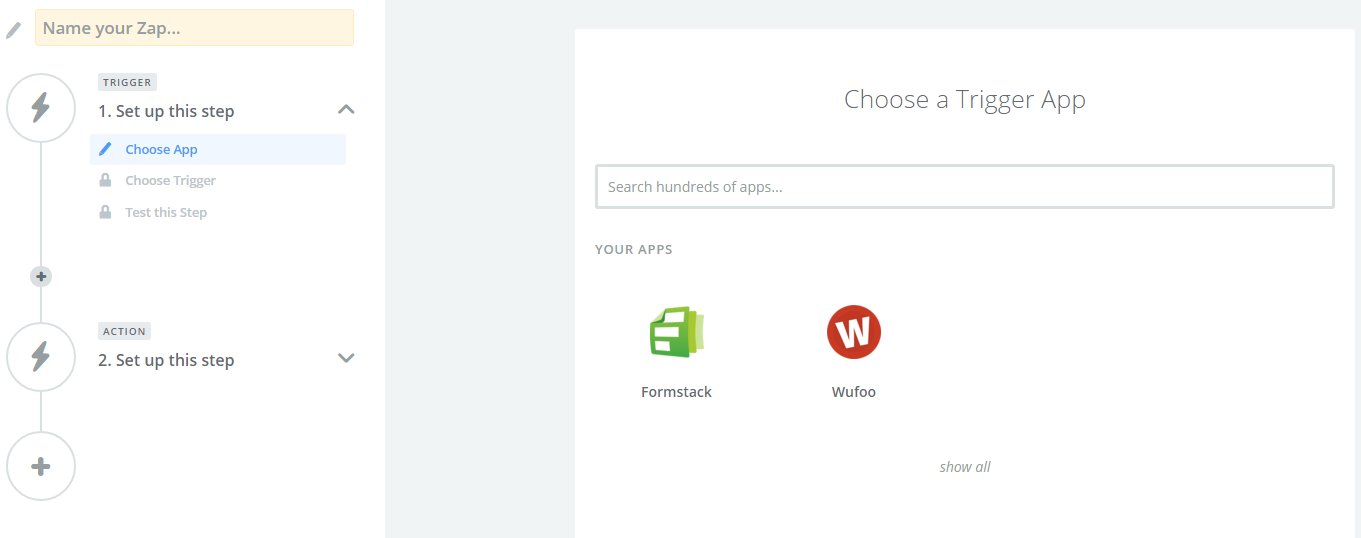
Task: Collapse the trigger step with up chevron
Action: coord(346,109)
